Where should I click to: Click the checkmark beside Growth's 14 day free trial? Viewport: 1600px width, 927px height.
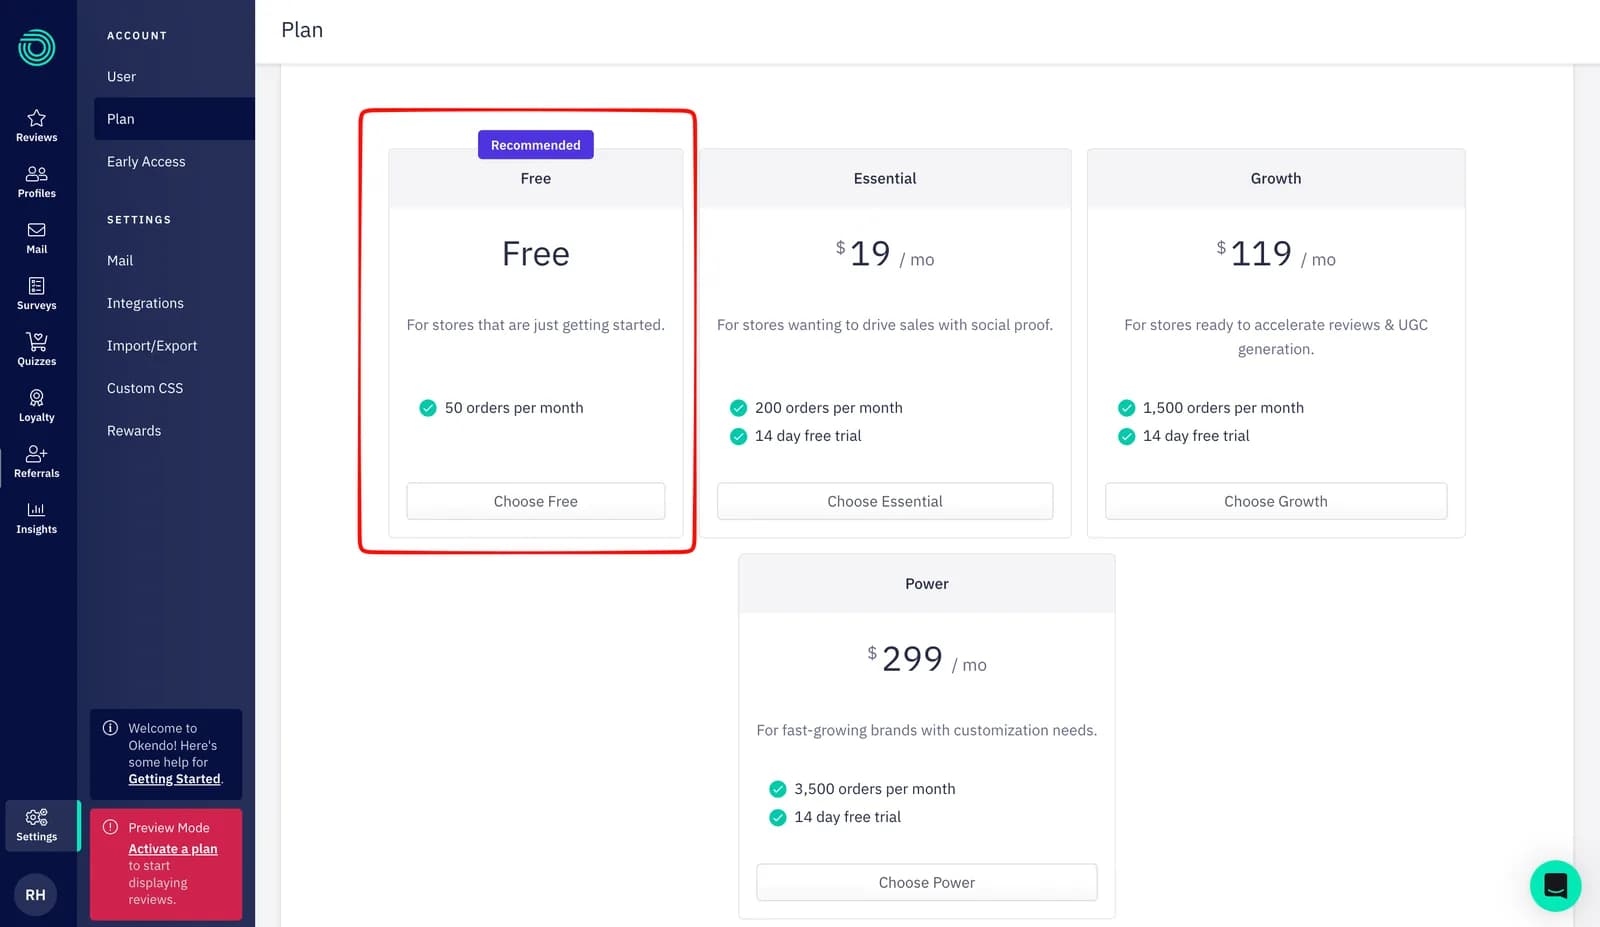click(x=1126, y=436)
